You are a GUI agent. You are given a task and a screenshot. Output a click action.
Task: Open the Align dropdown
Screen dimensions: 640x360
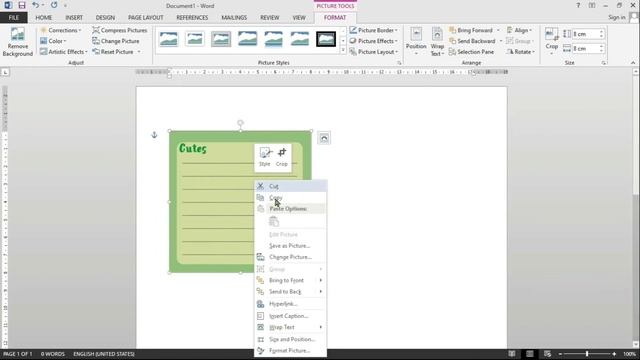519,30
